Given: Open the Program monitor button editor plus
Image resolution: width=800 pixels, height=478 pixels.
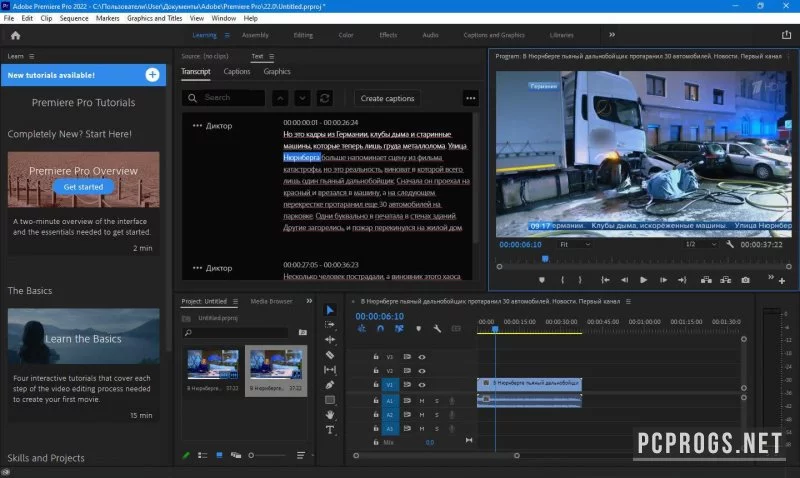Looking at the screenshot, I should coord(782,281).
